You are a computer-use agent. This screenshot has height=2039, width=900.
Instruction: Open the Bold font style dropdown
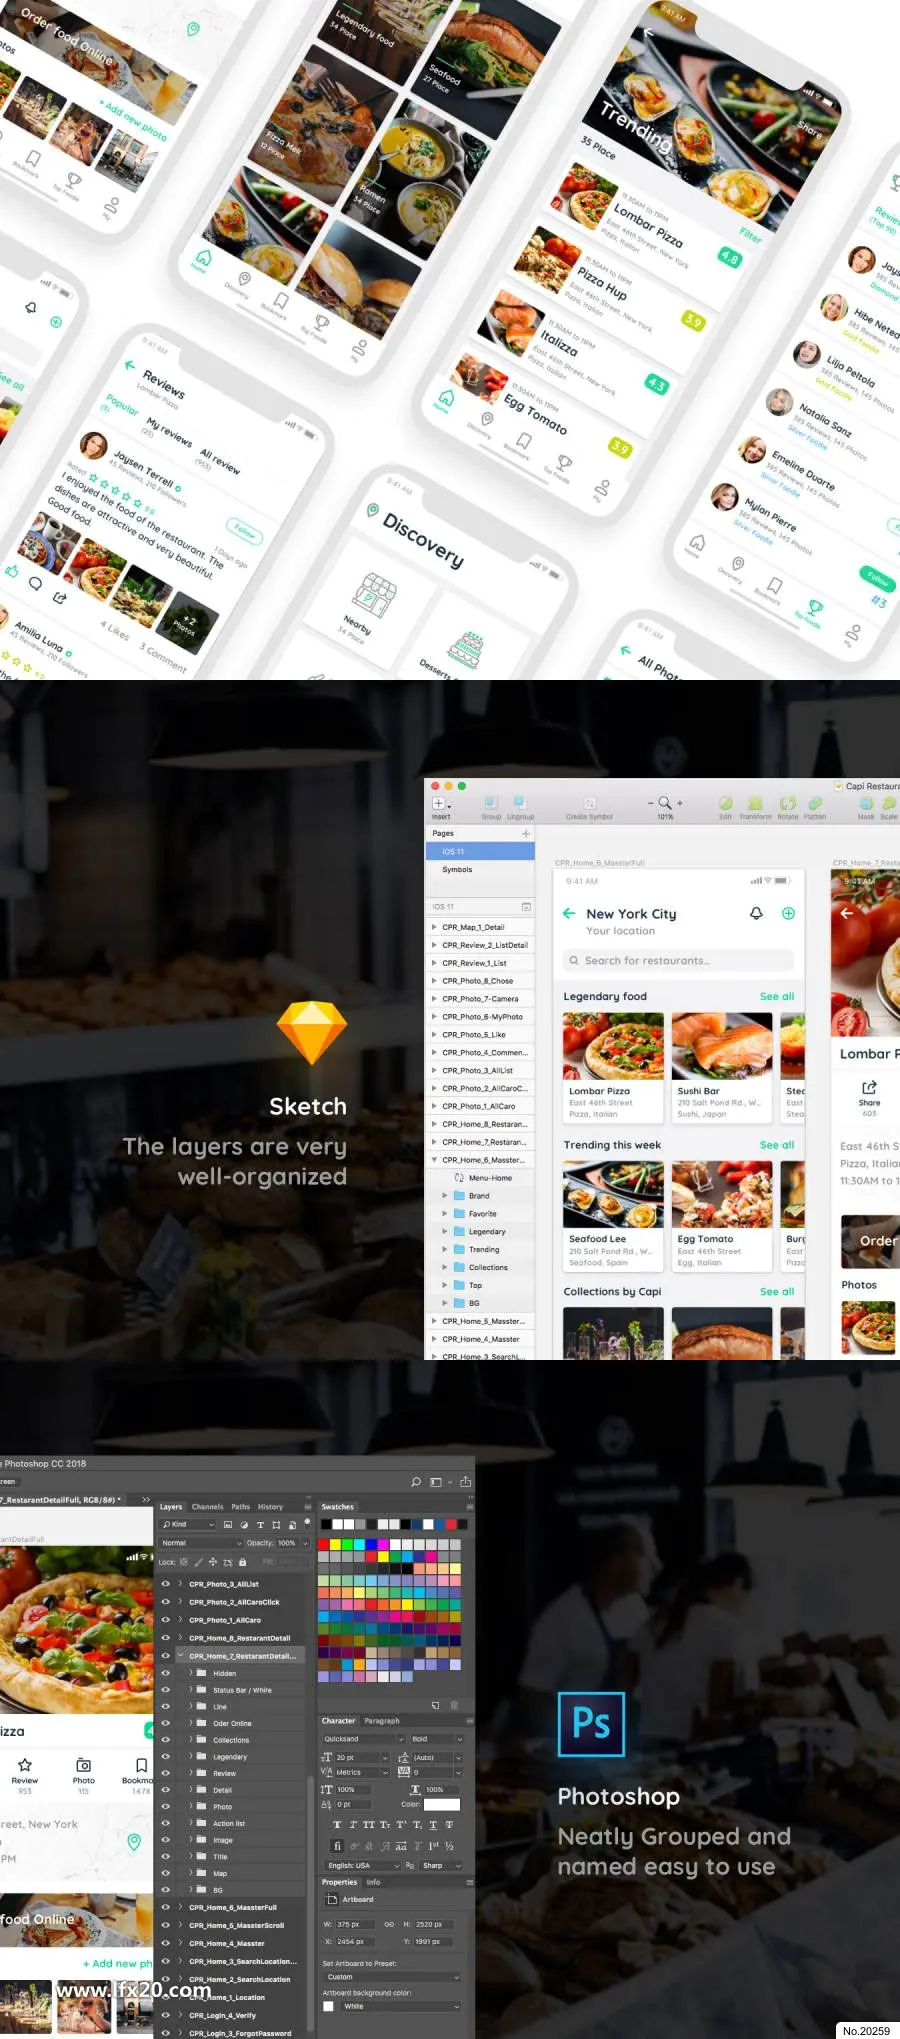coord(437,1739)
